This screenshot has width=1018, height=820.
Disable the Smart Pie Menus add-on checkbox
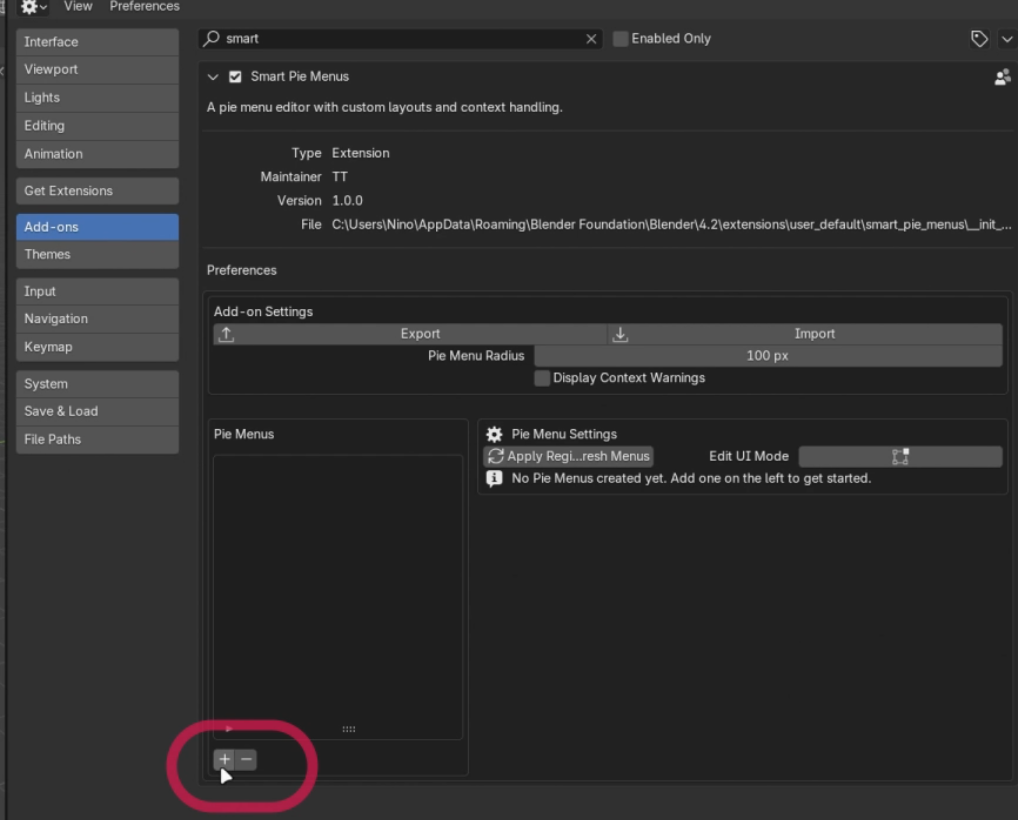point(235,77)
